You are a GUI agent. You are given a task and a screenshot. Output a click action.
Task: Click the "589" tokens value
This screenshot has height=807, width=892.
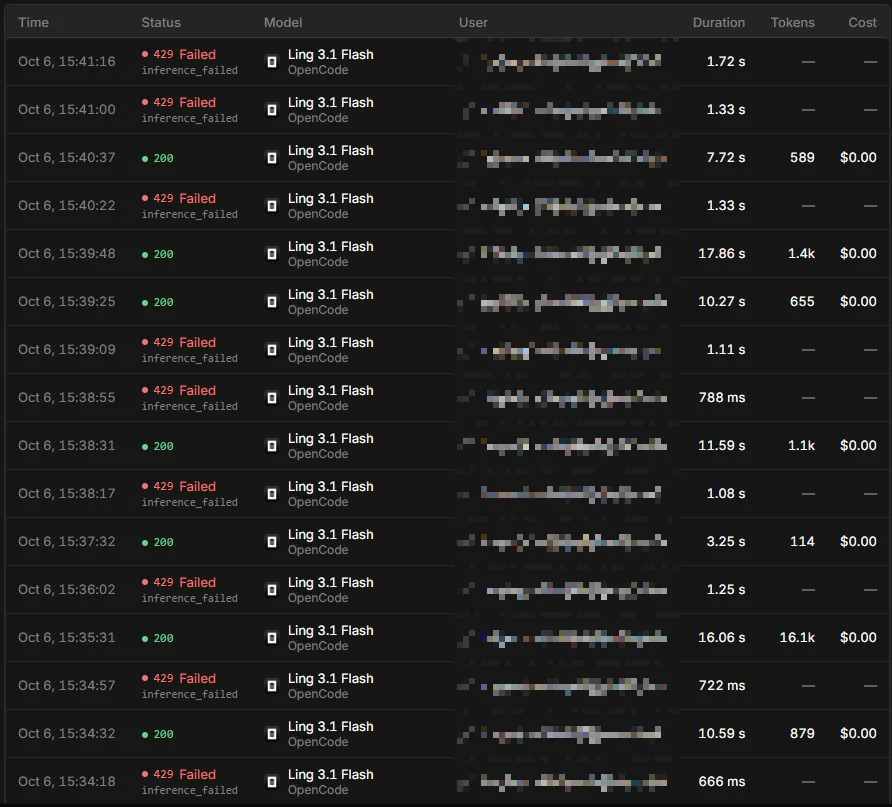(x=802, y=158)
